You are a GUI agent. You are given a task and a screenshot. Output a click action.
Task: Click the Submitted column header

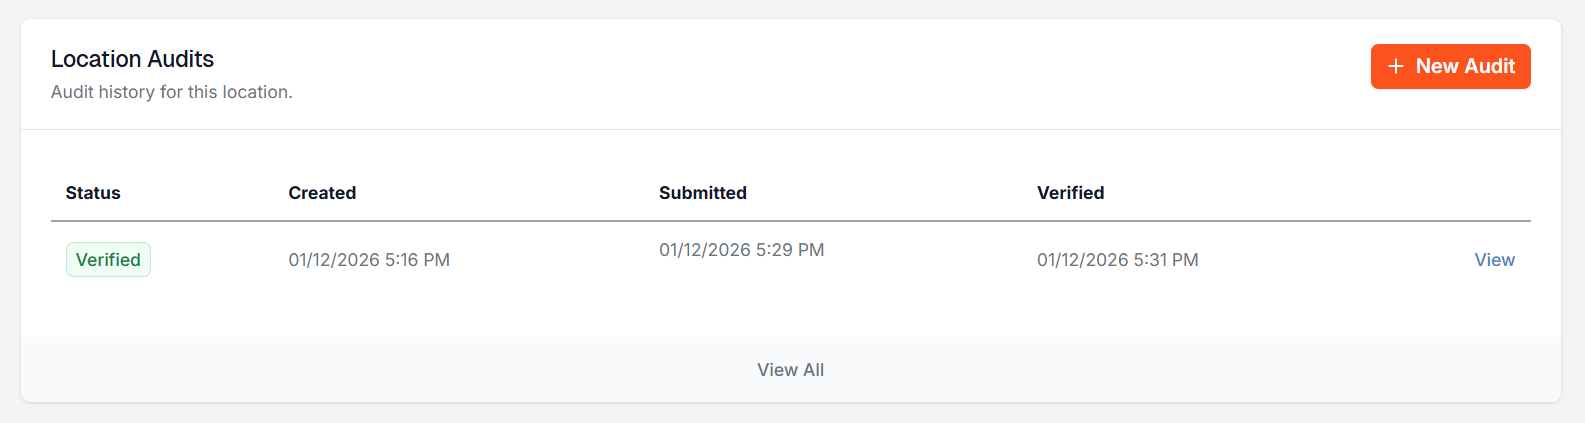pyautogui.click(x=703, y=193)
